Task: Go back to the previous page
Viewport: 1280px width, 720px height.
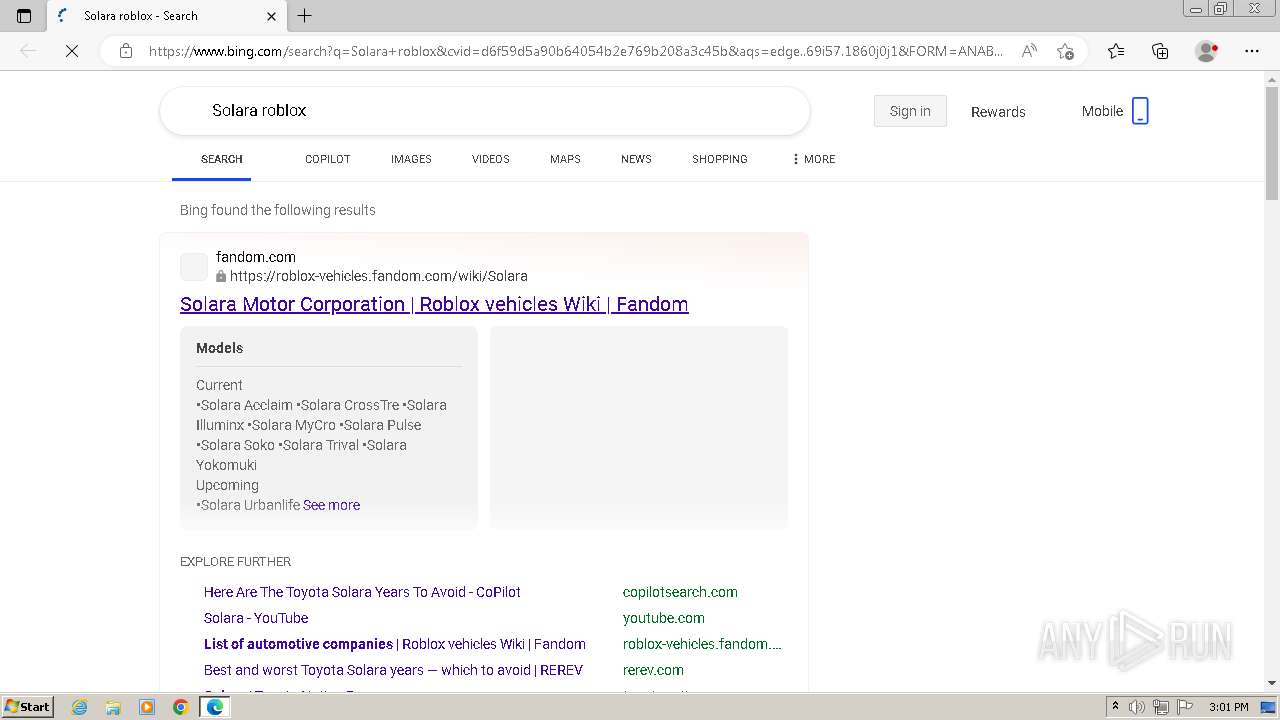Action: tap(28, 51)
